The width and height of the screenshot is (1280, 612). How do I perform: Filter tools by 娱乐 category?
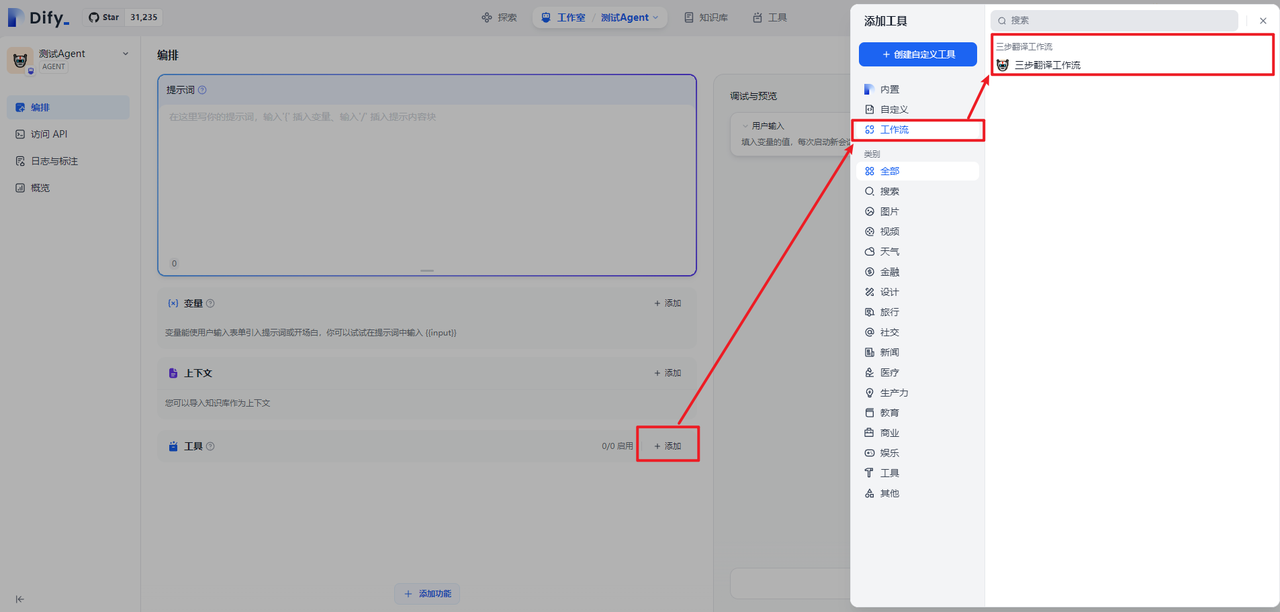click(x=919, y=453)
